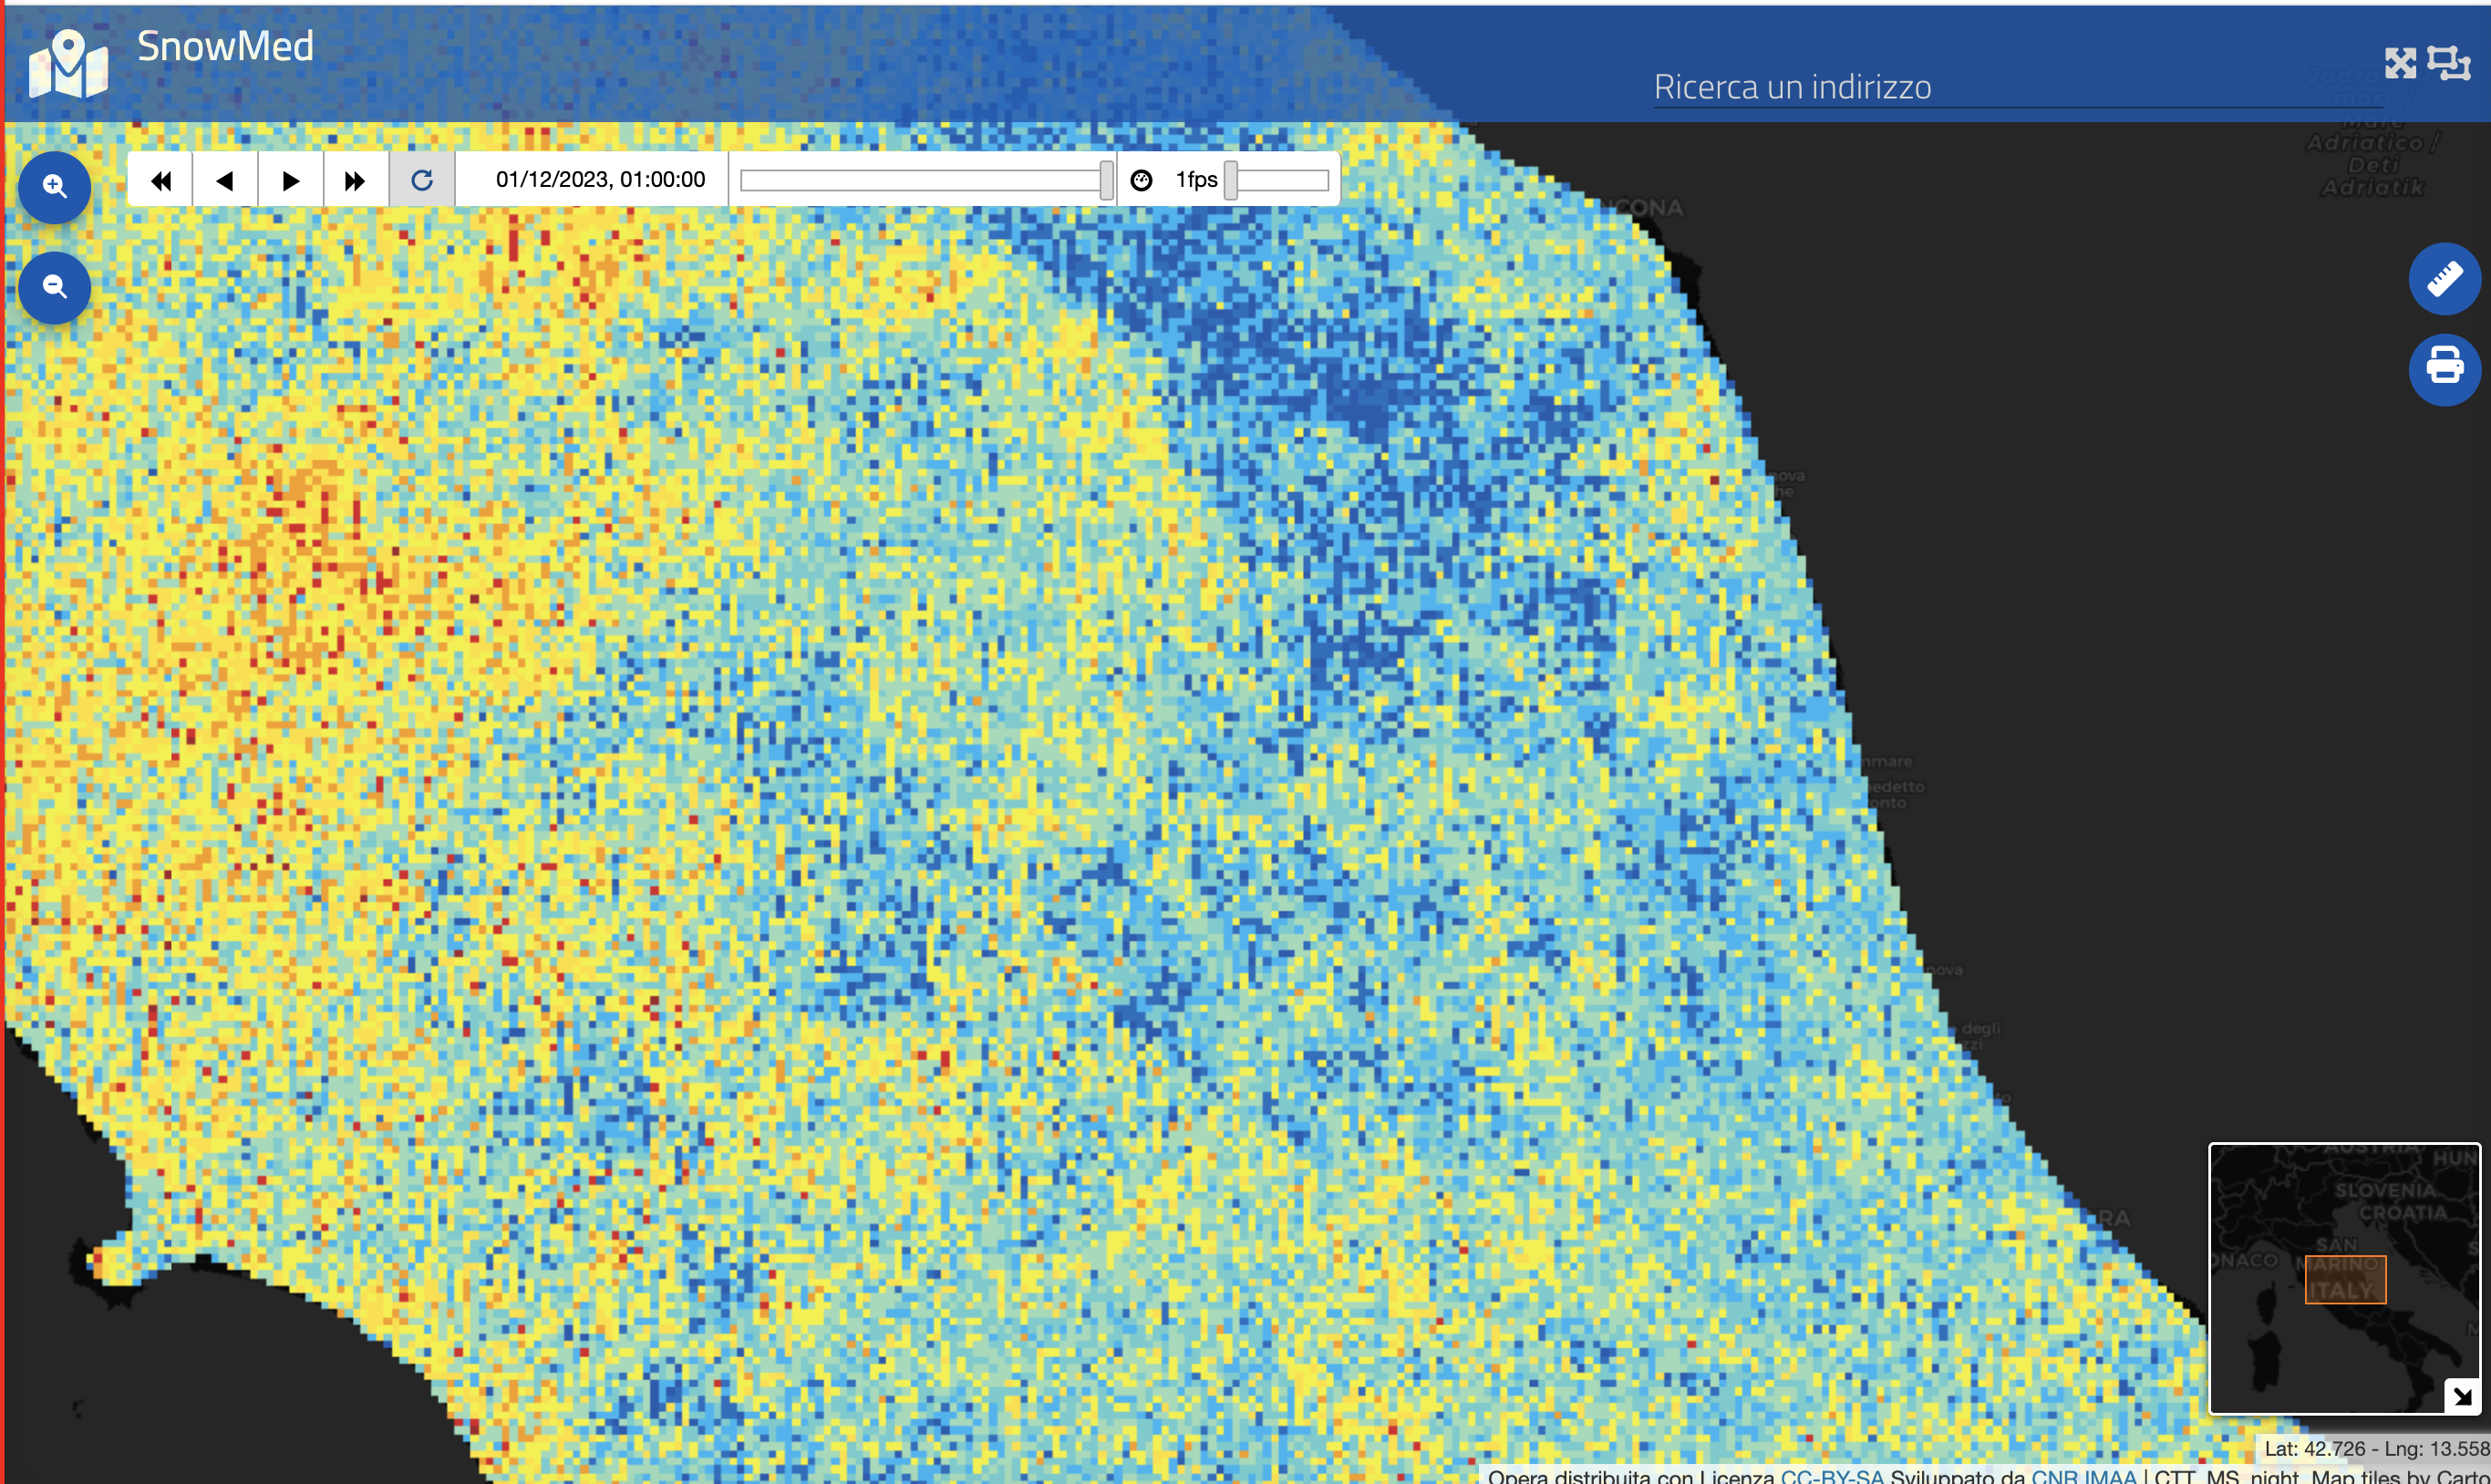Image resolution: width=2491 pixels, height=1484 pixels.
Task: Open the layer selection icon top right
Action: [x=2450, y=62]
